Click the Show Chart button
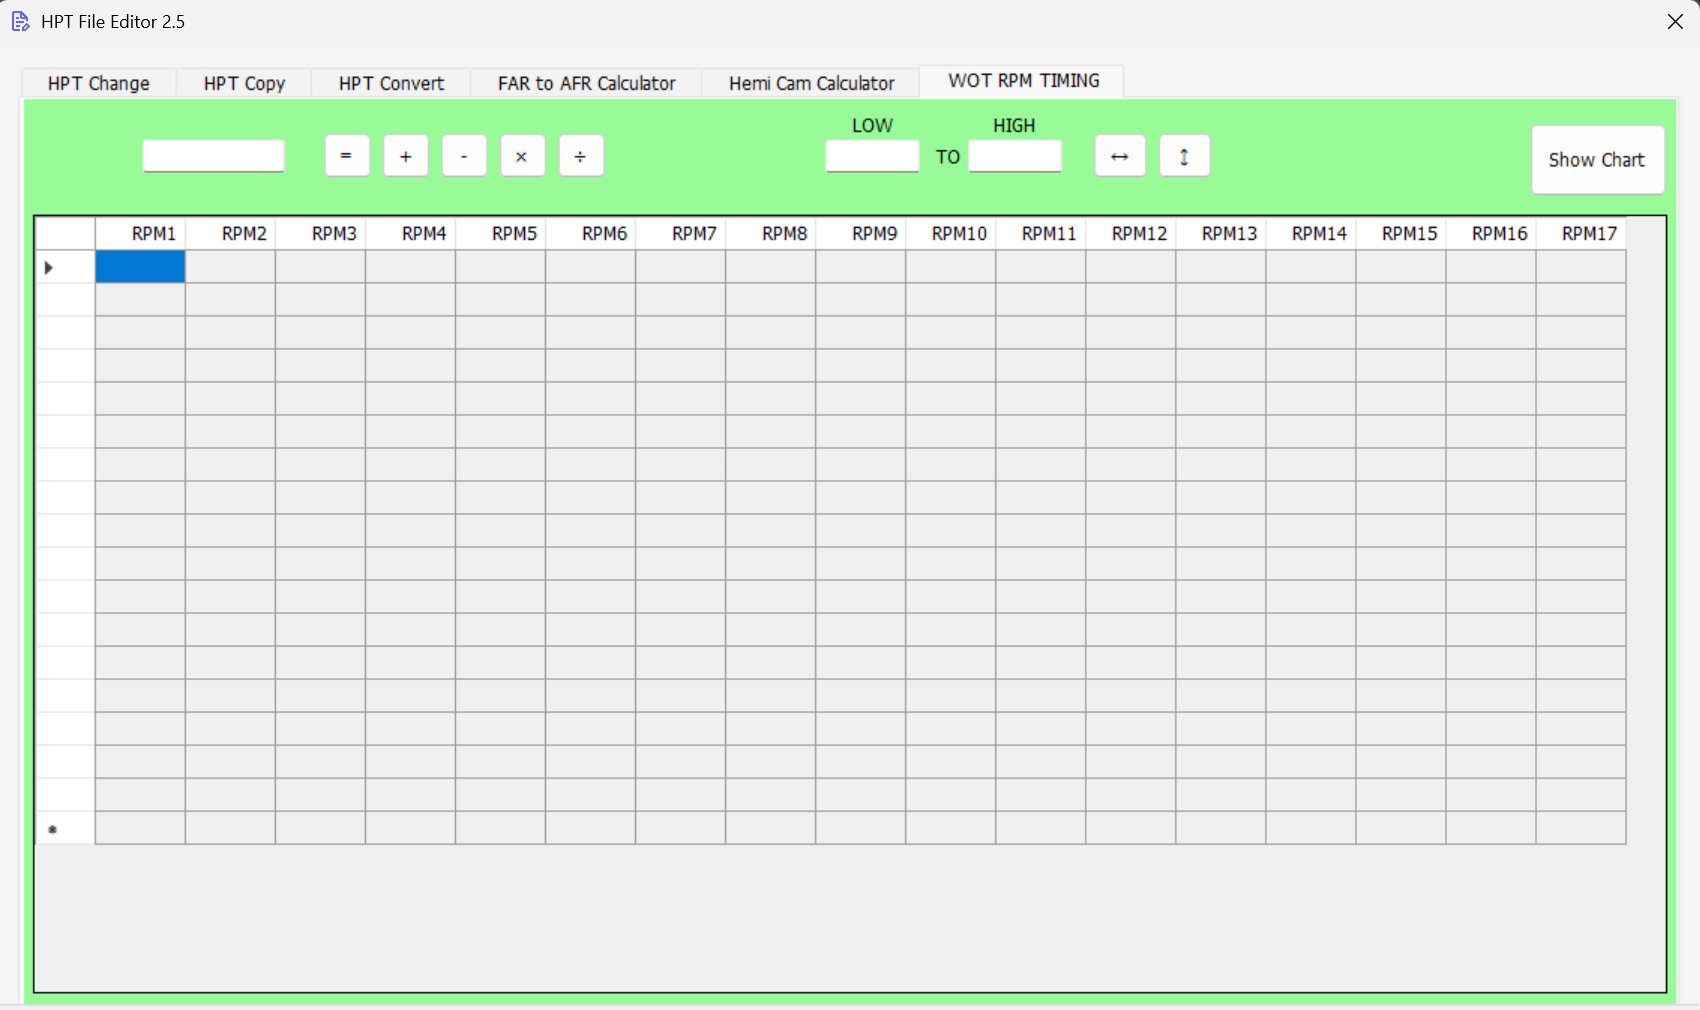This screenshot has width=1700, height=1010. click(1598, 160)
